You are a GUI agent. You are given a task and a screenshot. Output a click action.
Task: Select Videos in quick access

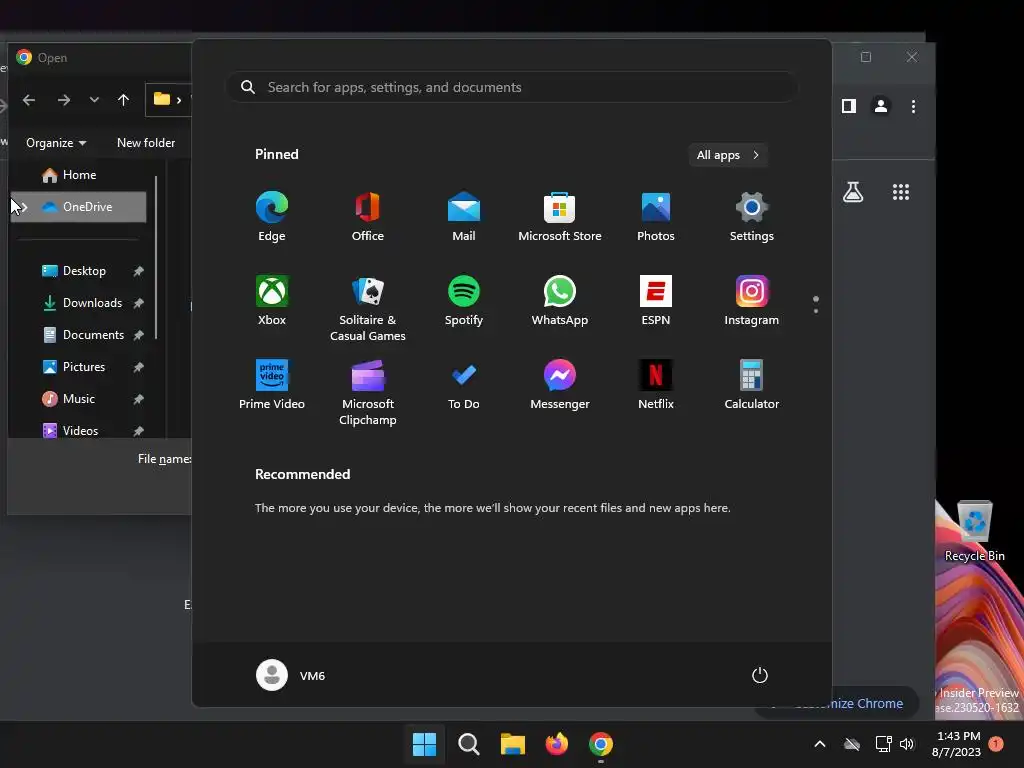pyautogui.click(x=78, y=430)
